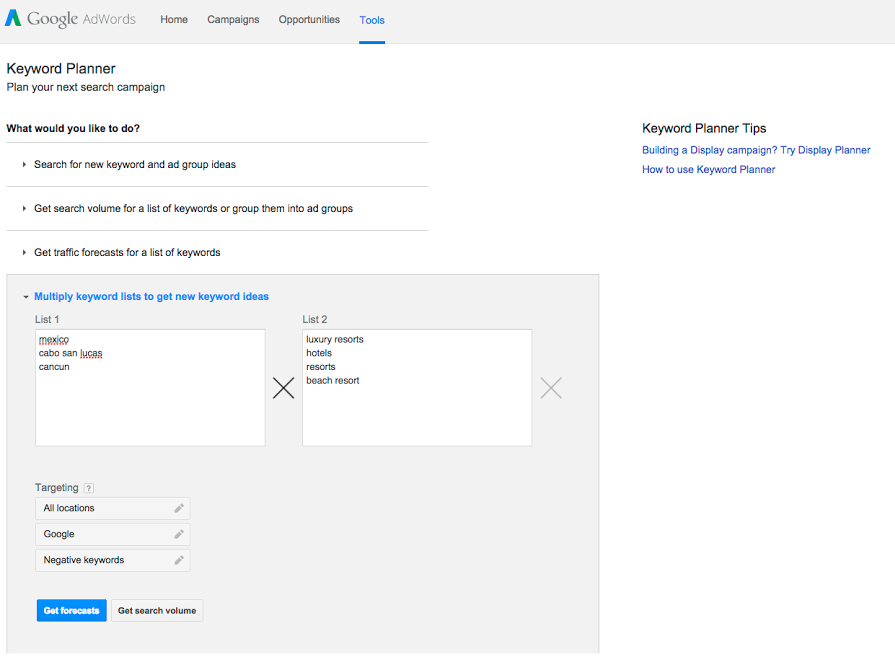Click pencil icon beside All locations
The image size is (895, 657).
179,508
